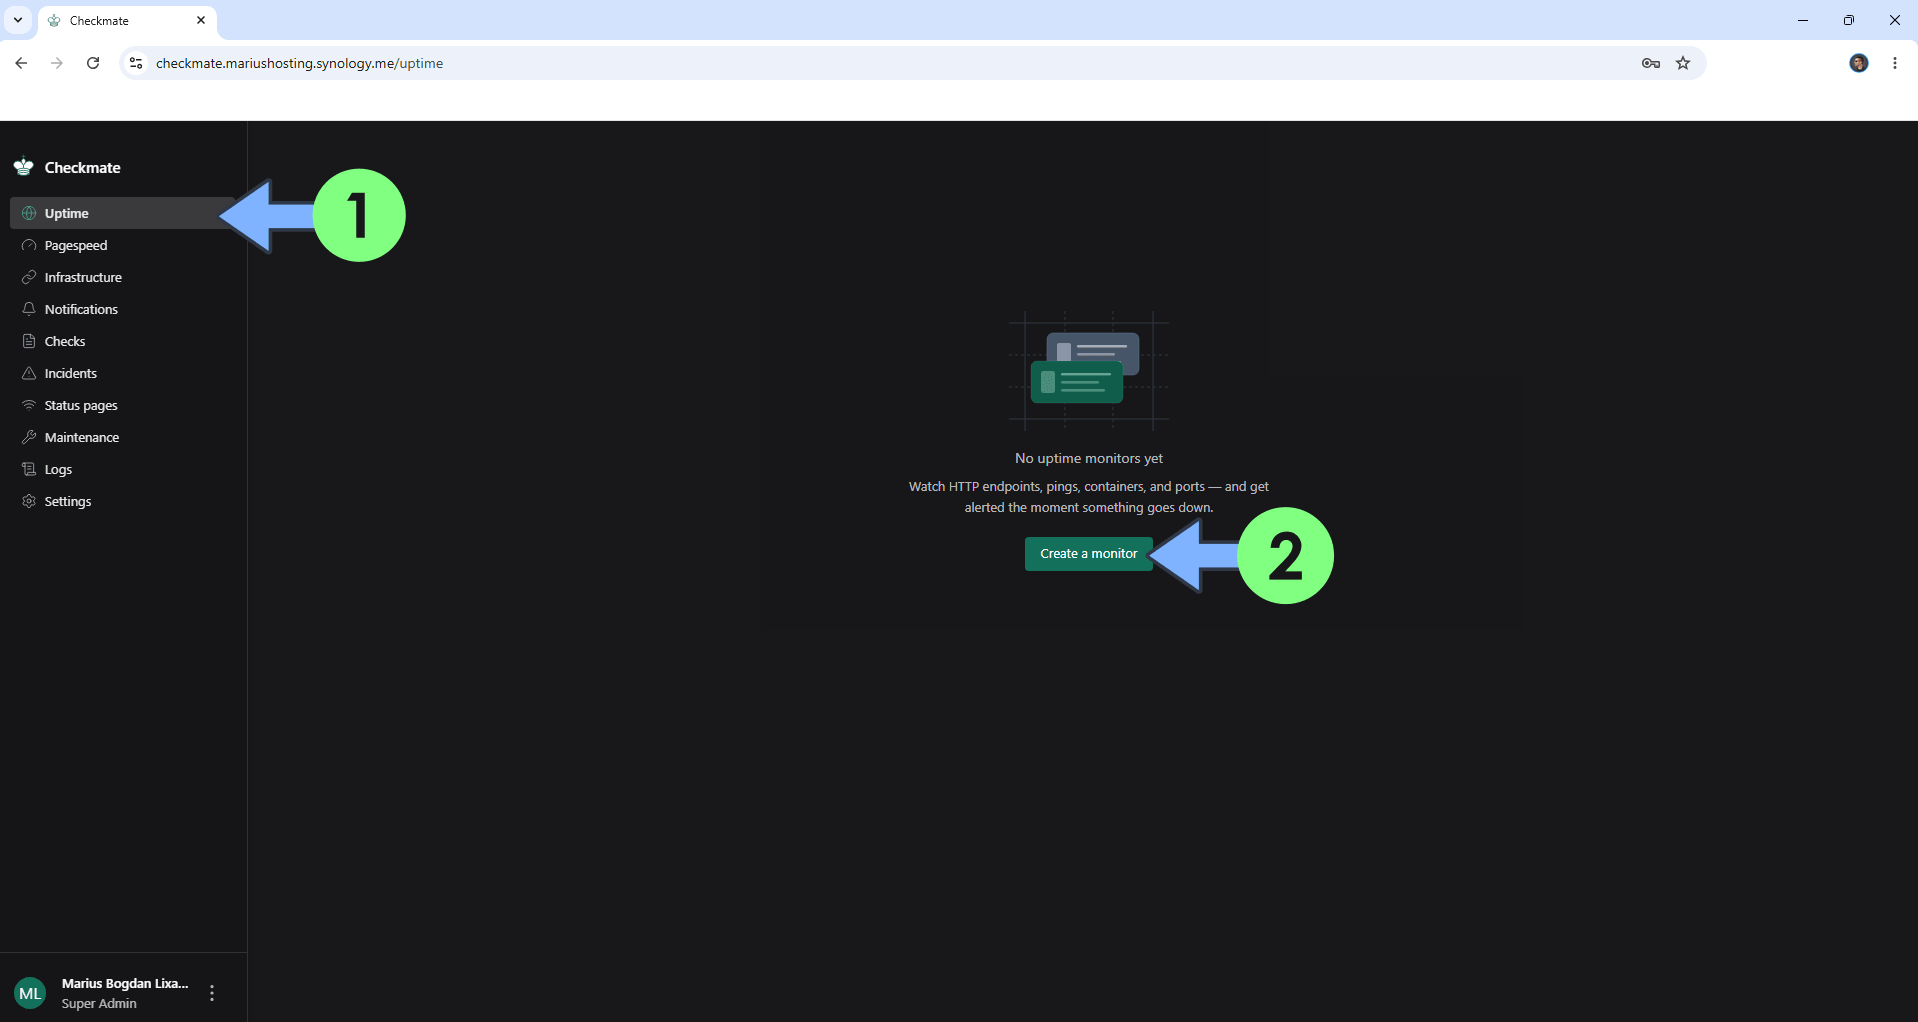Navigate to Infrastructure
The image size is (1918, 1022).
[x=124, y=277]
